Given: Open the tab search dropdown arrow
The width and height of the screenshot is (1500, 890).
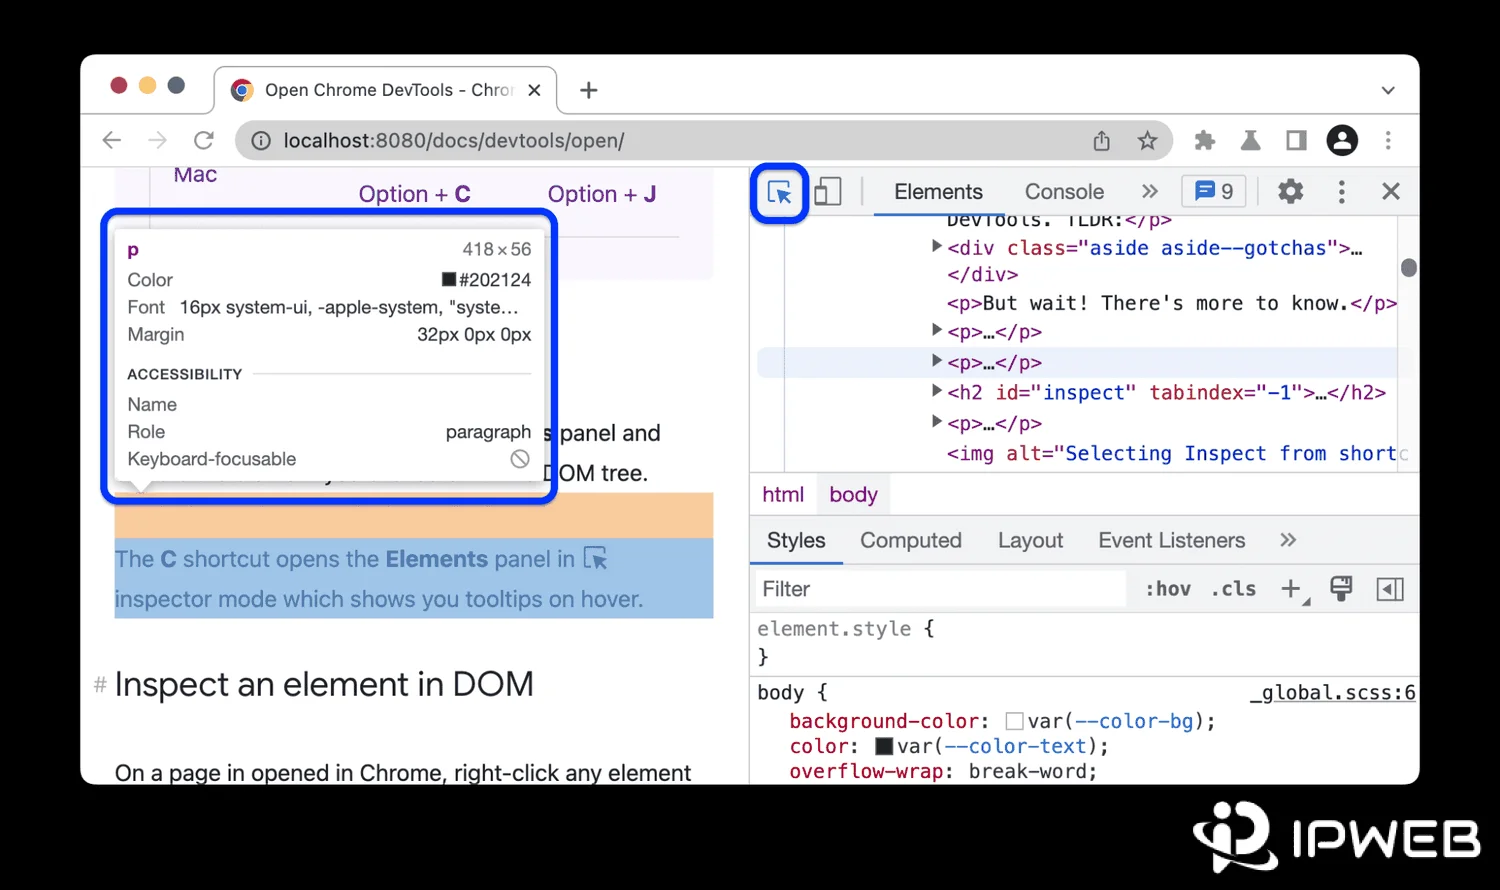Looking at the screenshot, I should (1388, 90).
